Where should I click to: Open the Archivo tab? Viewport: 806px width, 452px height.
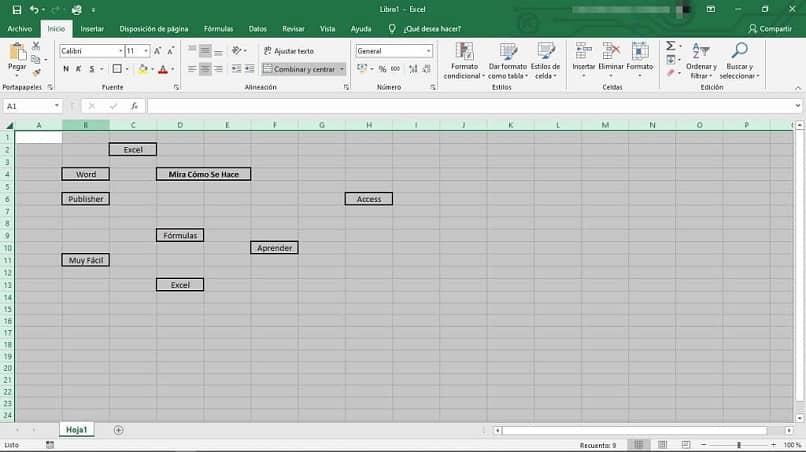tap(20, 29)
